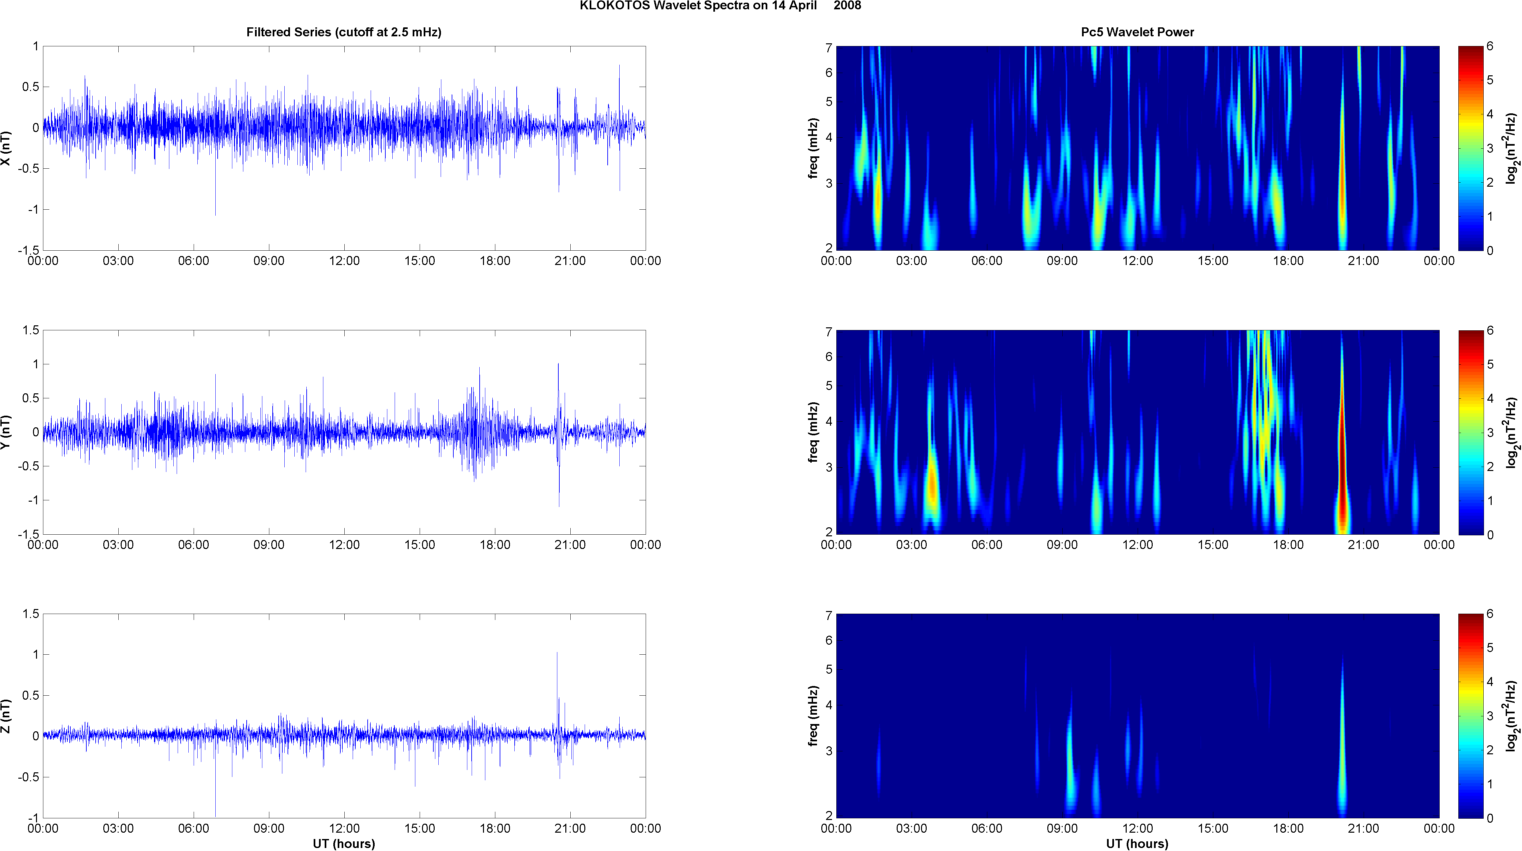Viewport: 1522px width, 851px height.
Task: Click the -1.5 tick on X (nT) axis
Action: pos(28,250)
